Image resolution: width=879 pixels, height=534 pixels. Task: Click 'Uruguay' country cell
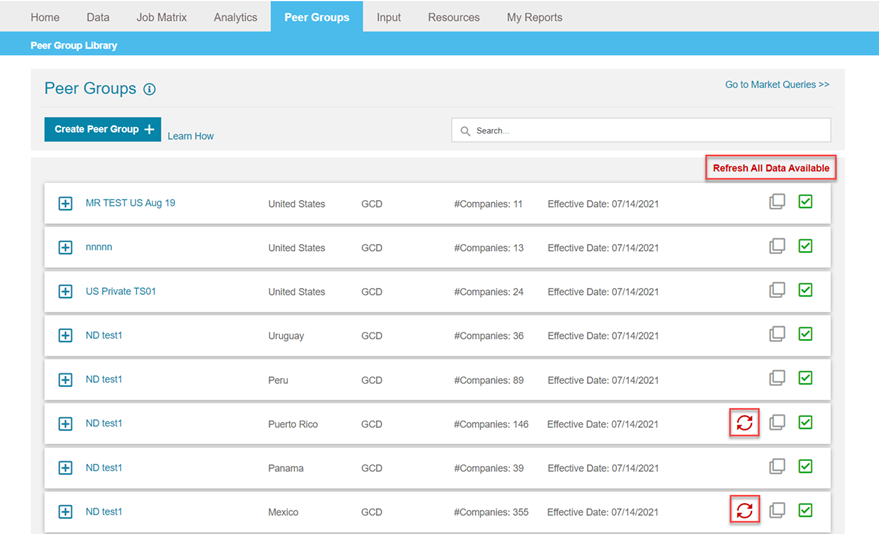point(286,336)
